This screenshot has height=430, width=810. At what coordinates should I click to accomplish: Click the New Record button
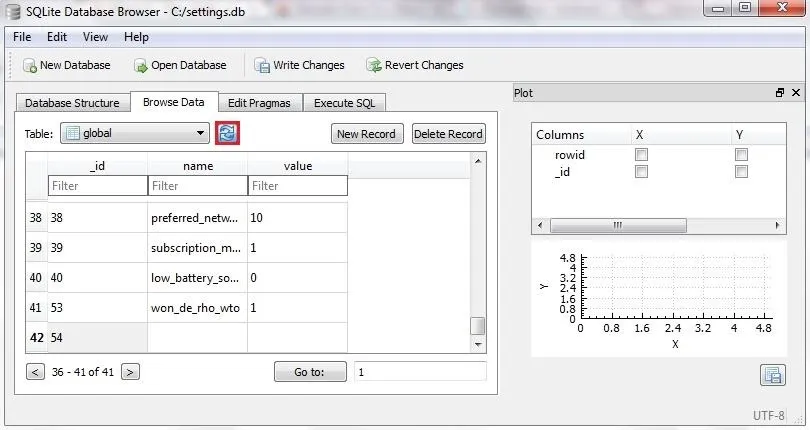367,134
